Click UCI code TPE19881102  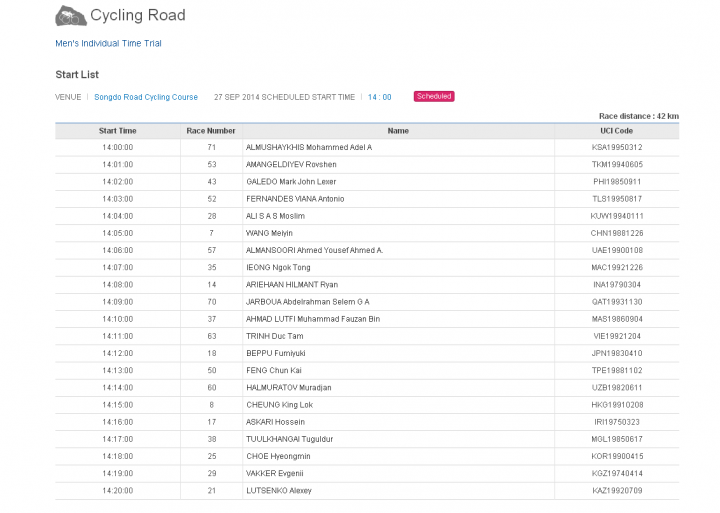617,371
